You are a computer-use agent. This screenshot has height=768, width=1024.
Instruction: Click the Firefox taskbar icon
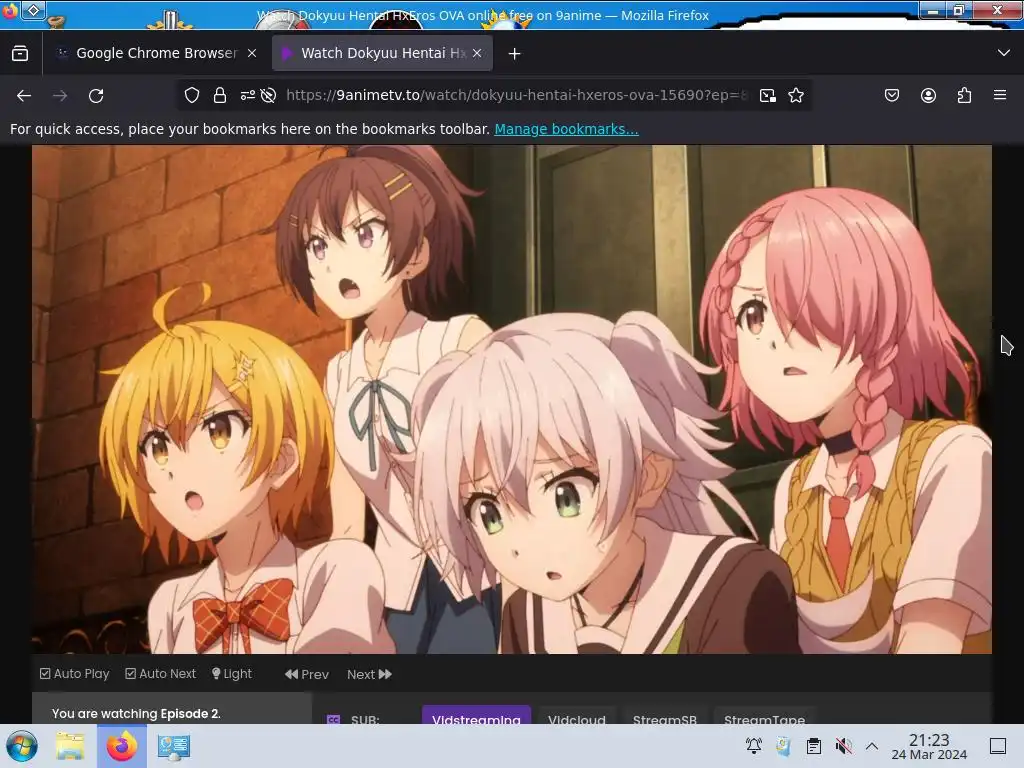(x=121, y=746)
